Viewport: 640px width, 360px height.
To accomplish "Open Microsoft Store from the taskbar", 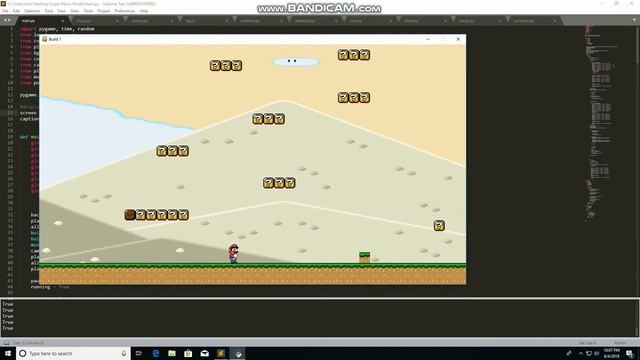I will pyautogui.click(x=188, y=353).
